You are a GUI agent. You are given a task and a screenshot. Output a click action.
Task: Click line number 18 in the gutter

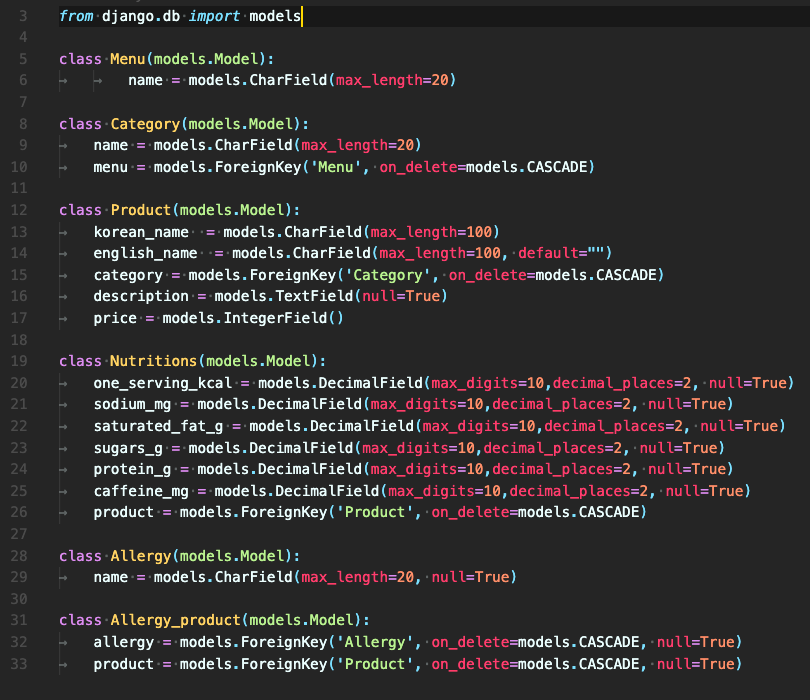click(19, 339)
